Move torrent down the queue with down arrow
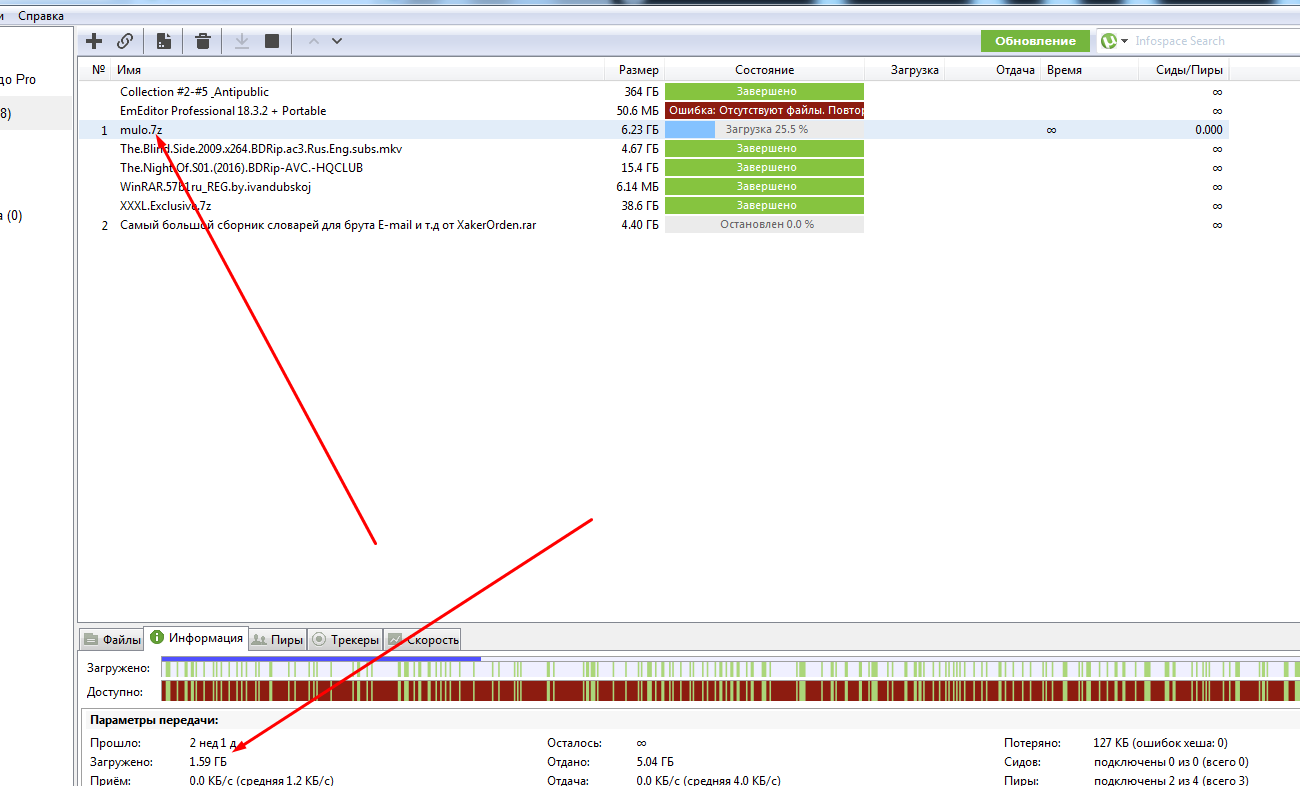1300x786 pixels. click(x=337, y=41)
